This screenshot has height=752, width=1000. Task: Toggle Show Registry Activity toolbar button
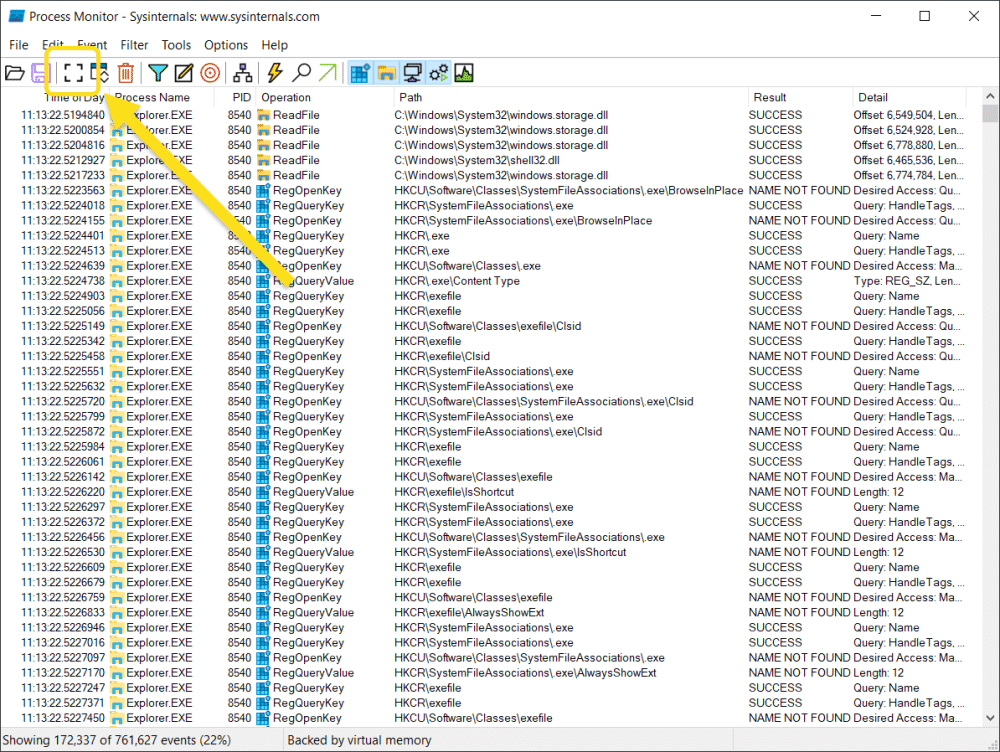(360, 73)
